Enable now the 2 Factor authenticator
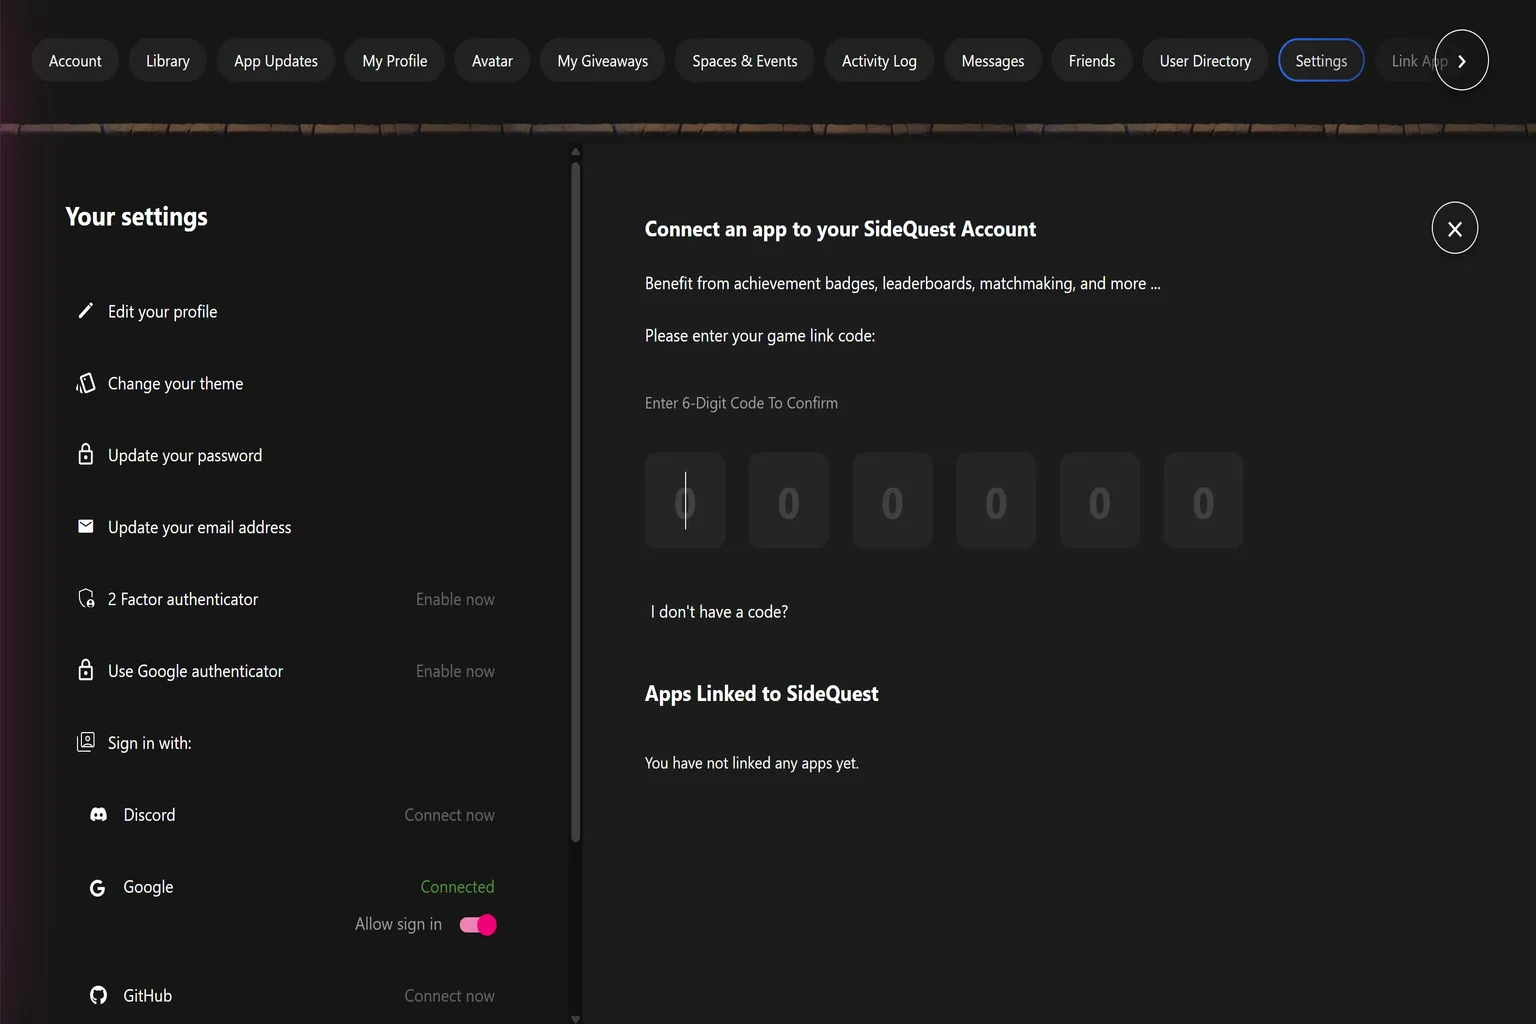The height and width of the screenshot is (1024, 1536). tap(455, 599)
